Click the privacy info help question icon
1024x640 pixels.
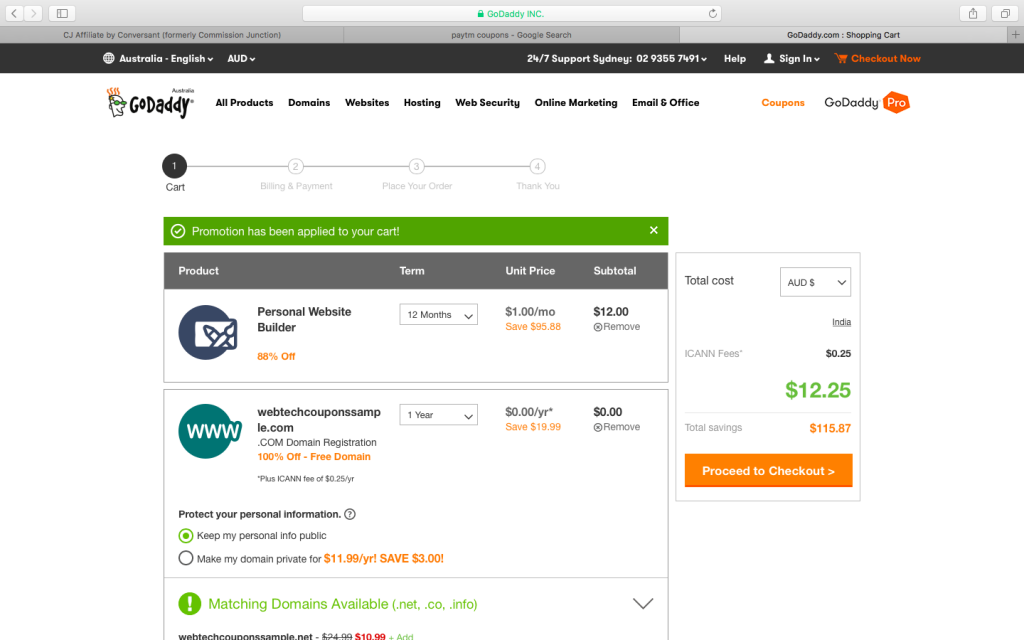pyautogui.click(x=350, y=515)
